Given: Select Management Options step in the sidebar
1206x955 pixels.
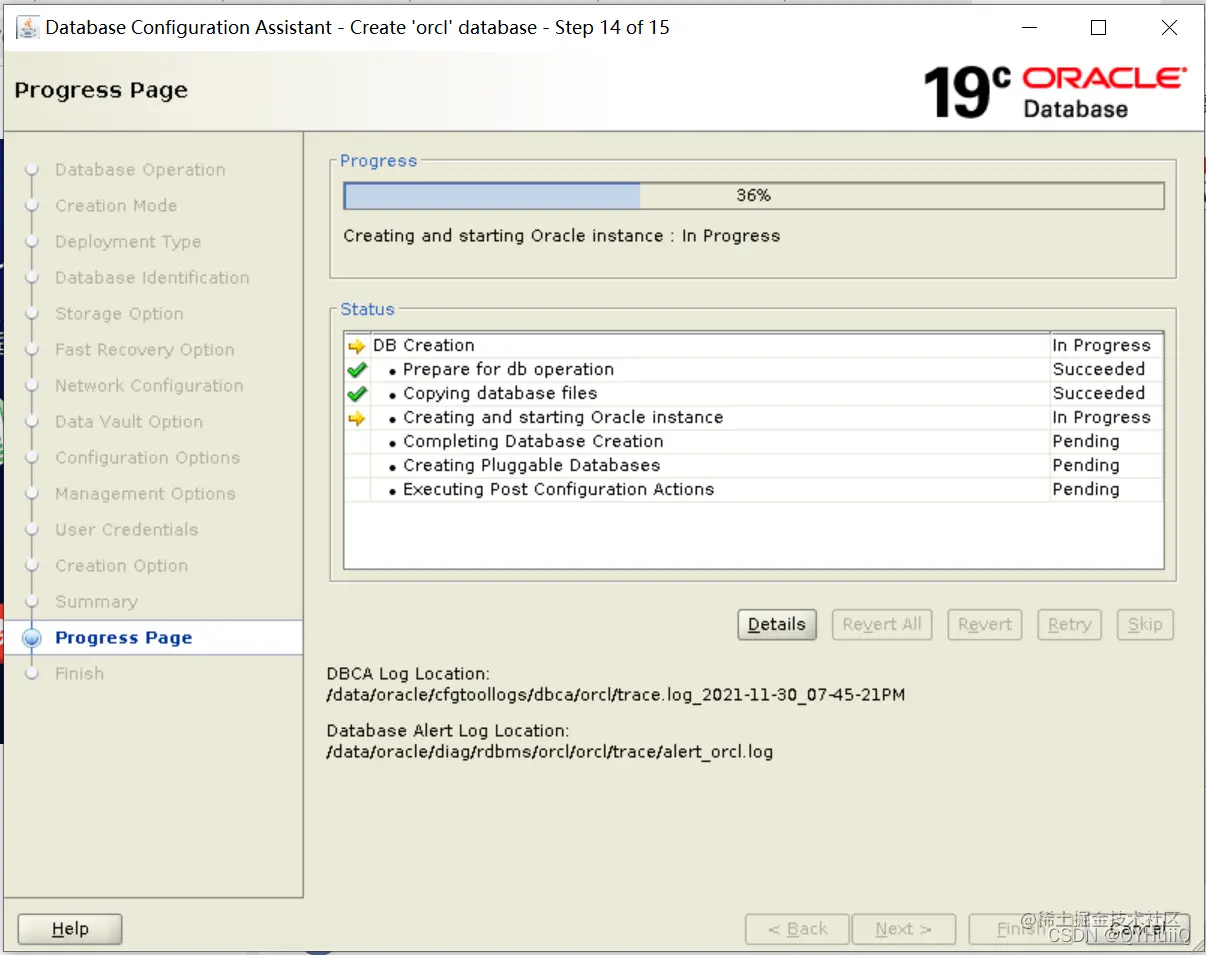Looking at the screenshot, I should pyautogui.click(x=145, y=494).
